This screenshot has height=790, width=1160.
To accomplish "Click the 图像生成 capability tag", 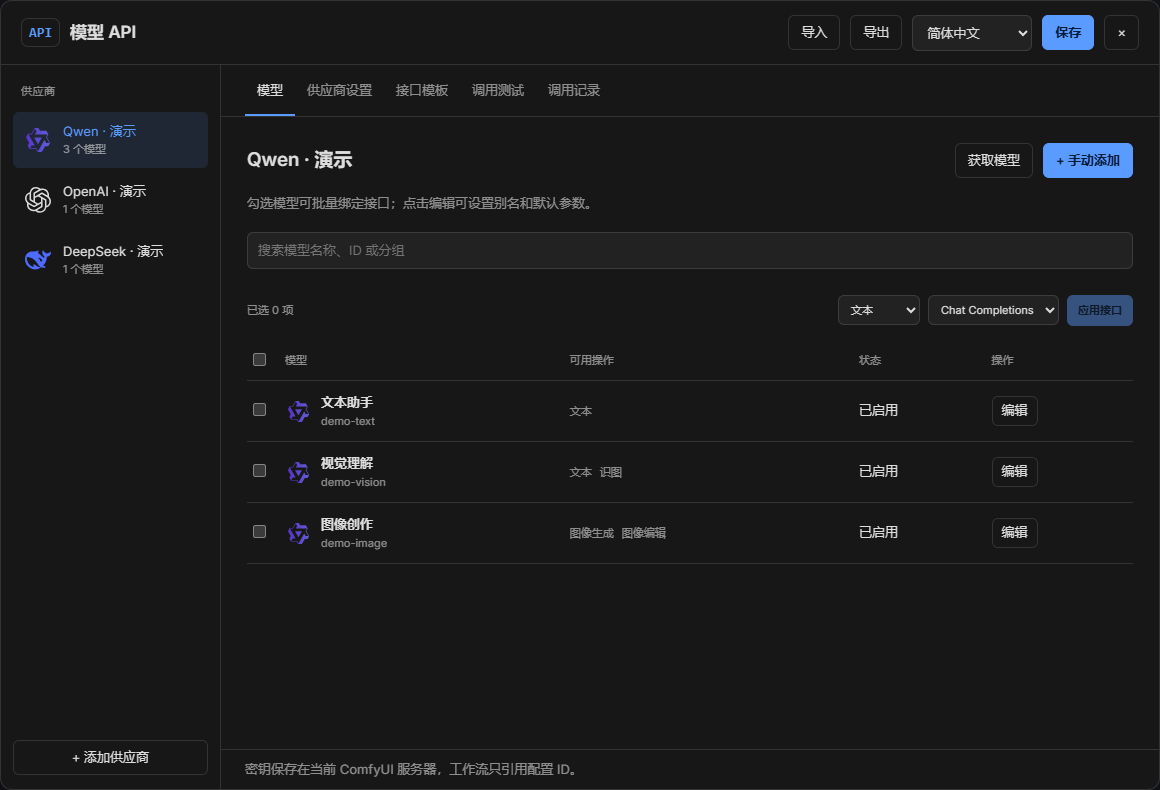I will (x=591, y=533).
